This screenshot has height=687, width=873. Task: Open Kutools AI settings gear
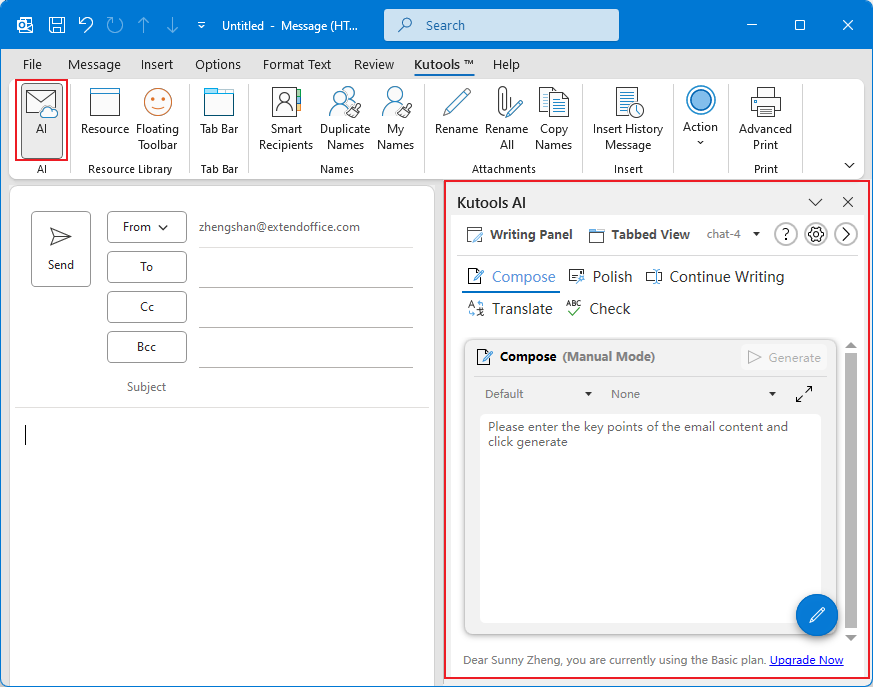pos(816,234)
